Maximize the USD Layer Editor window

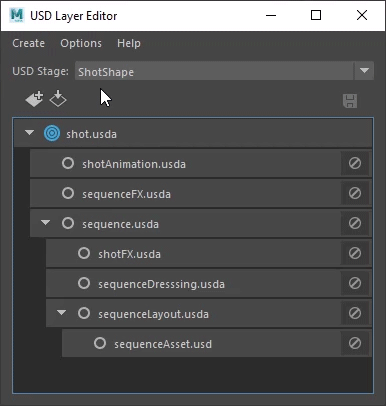[x=316, y=15]
